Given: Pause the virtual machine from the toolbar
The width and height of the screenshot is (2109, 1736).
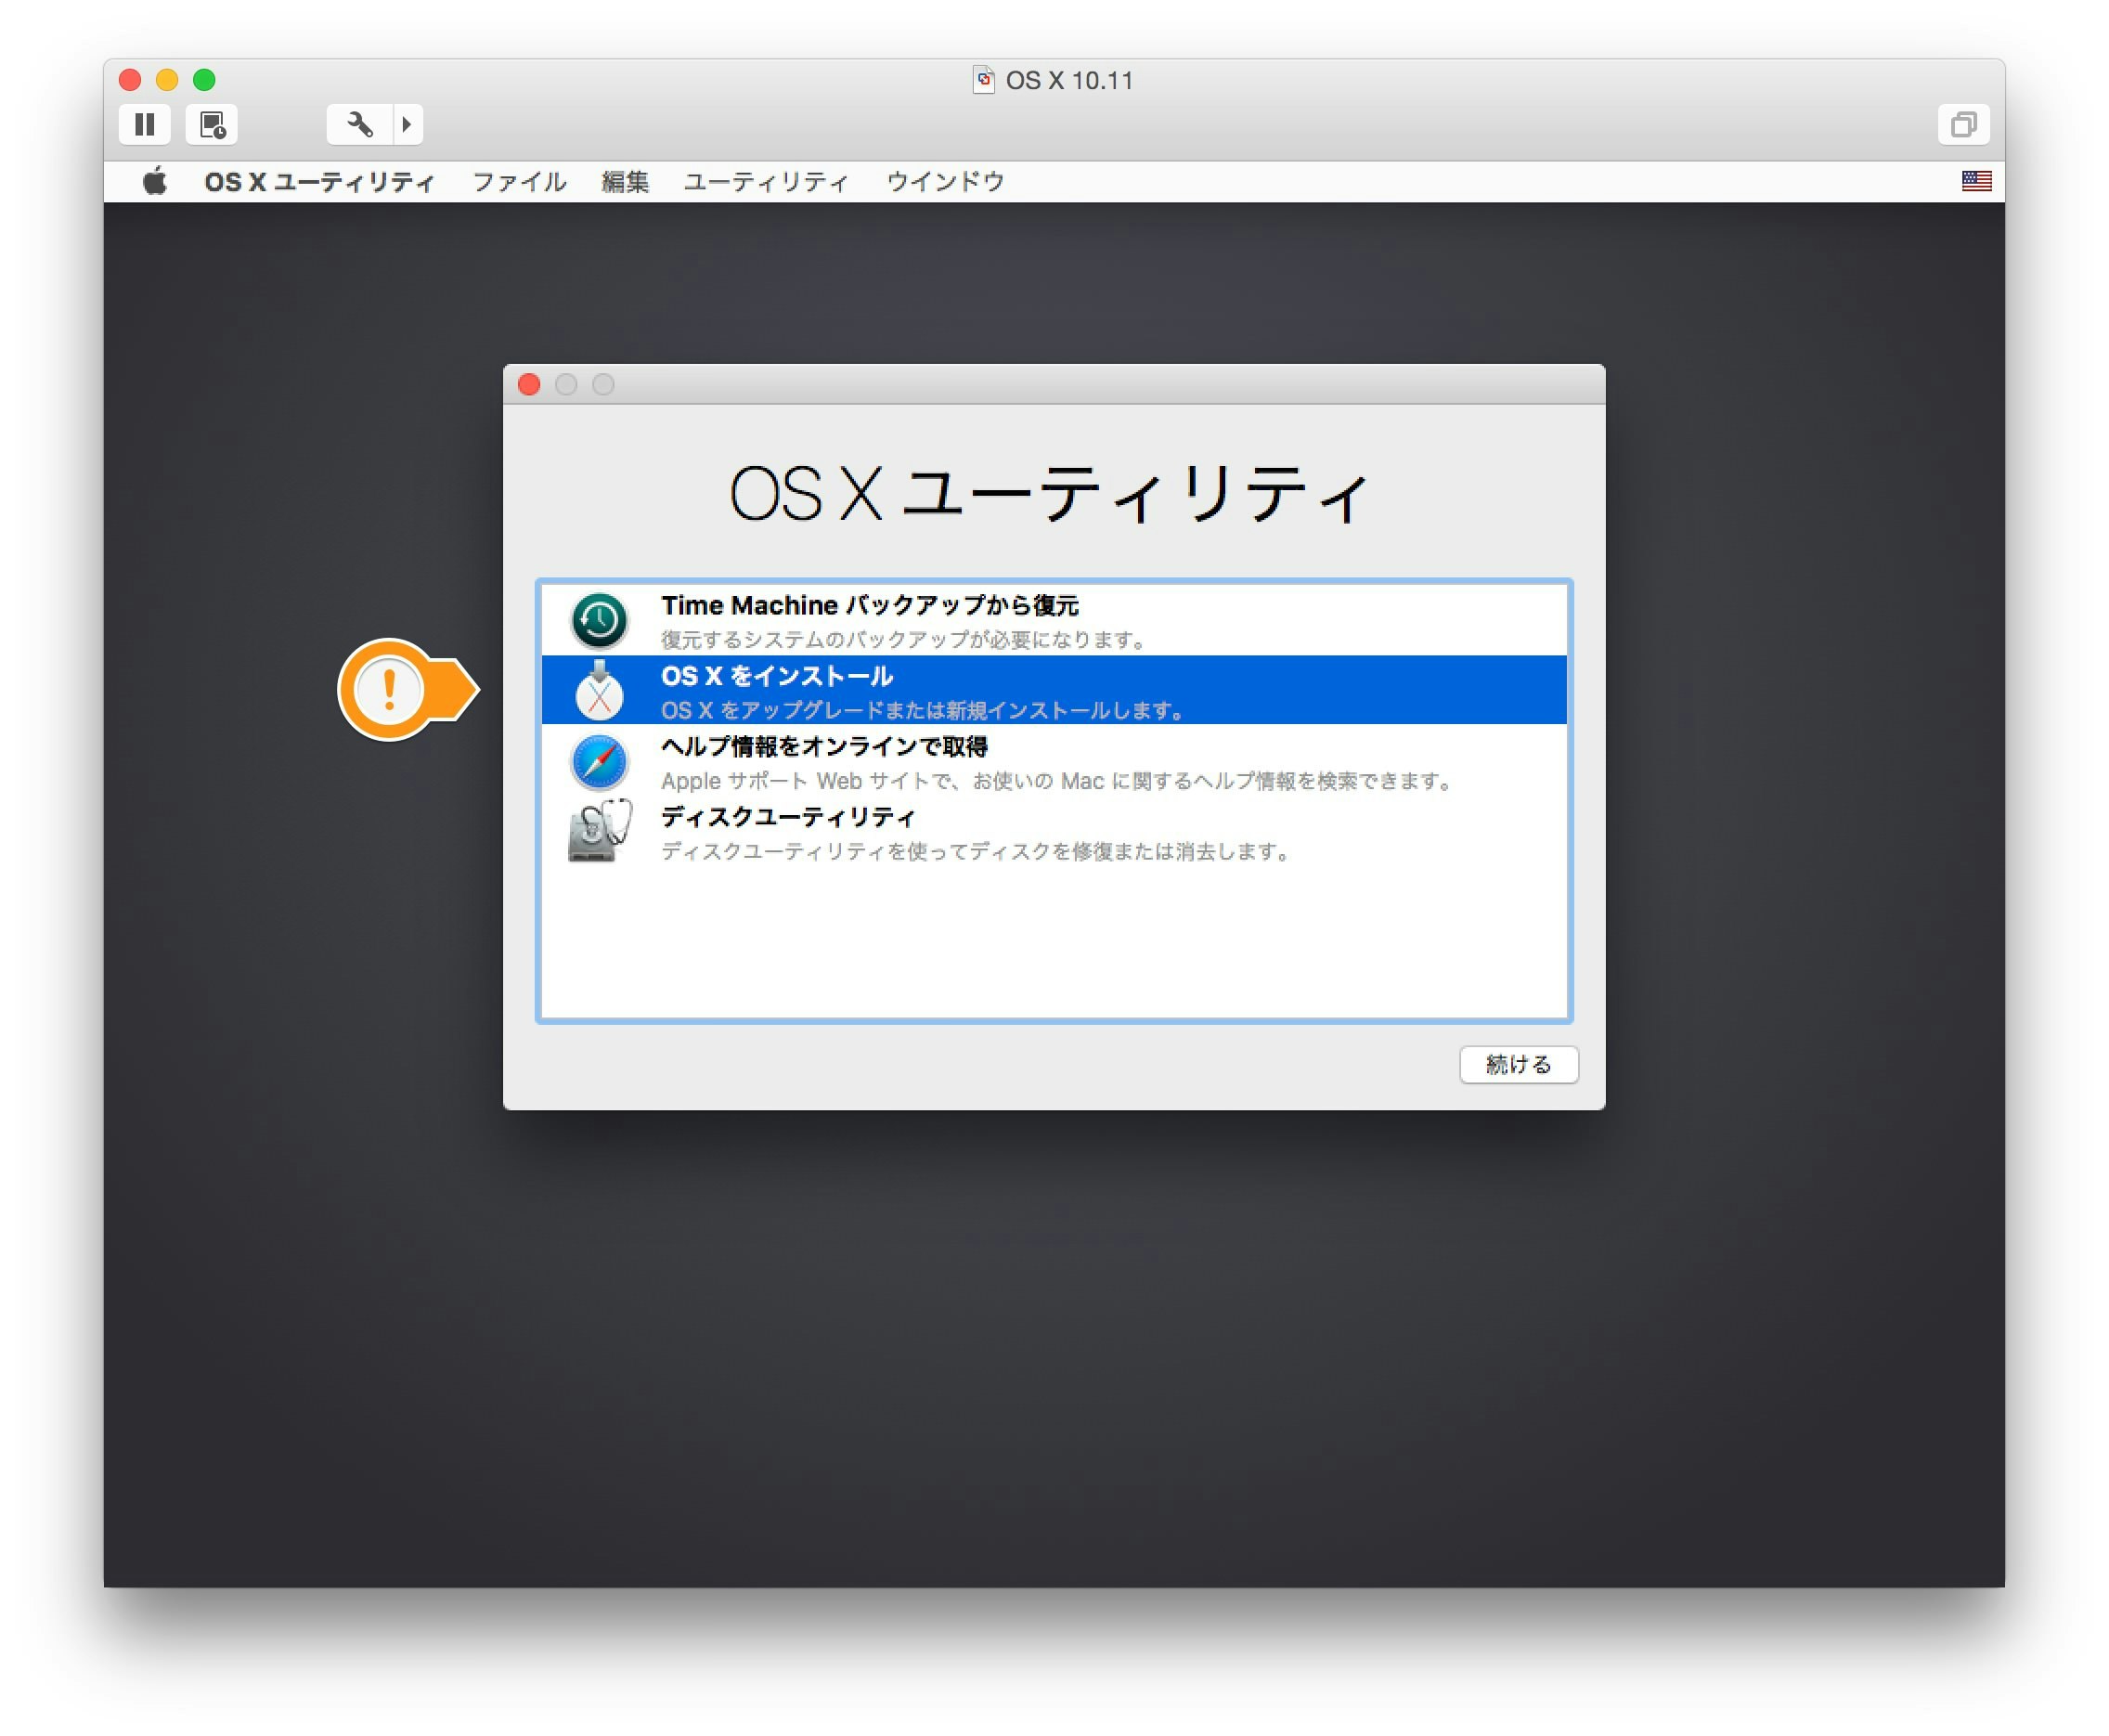Looking at the screenshot, I should [x=144, y=124].
